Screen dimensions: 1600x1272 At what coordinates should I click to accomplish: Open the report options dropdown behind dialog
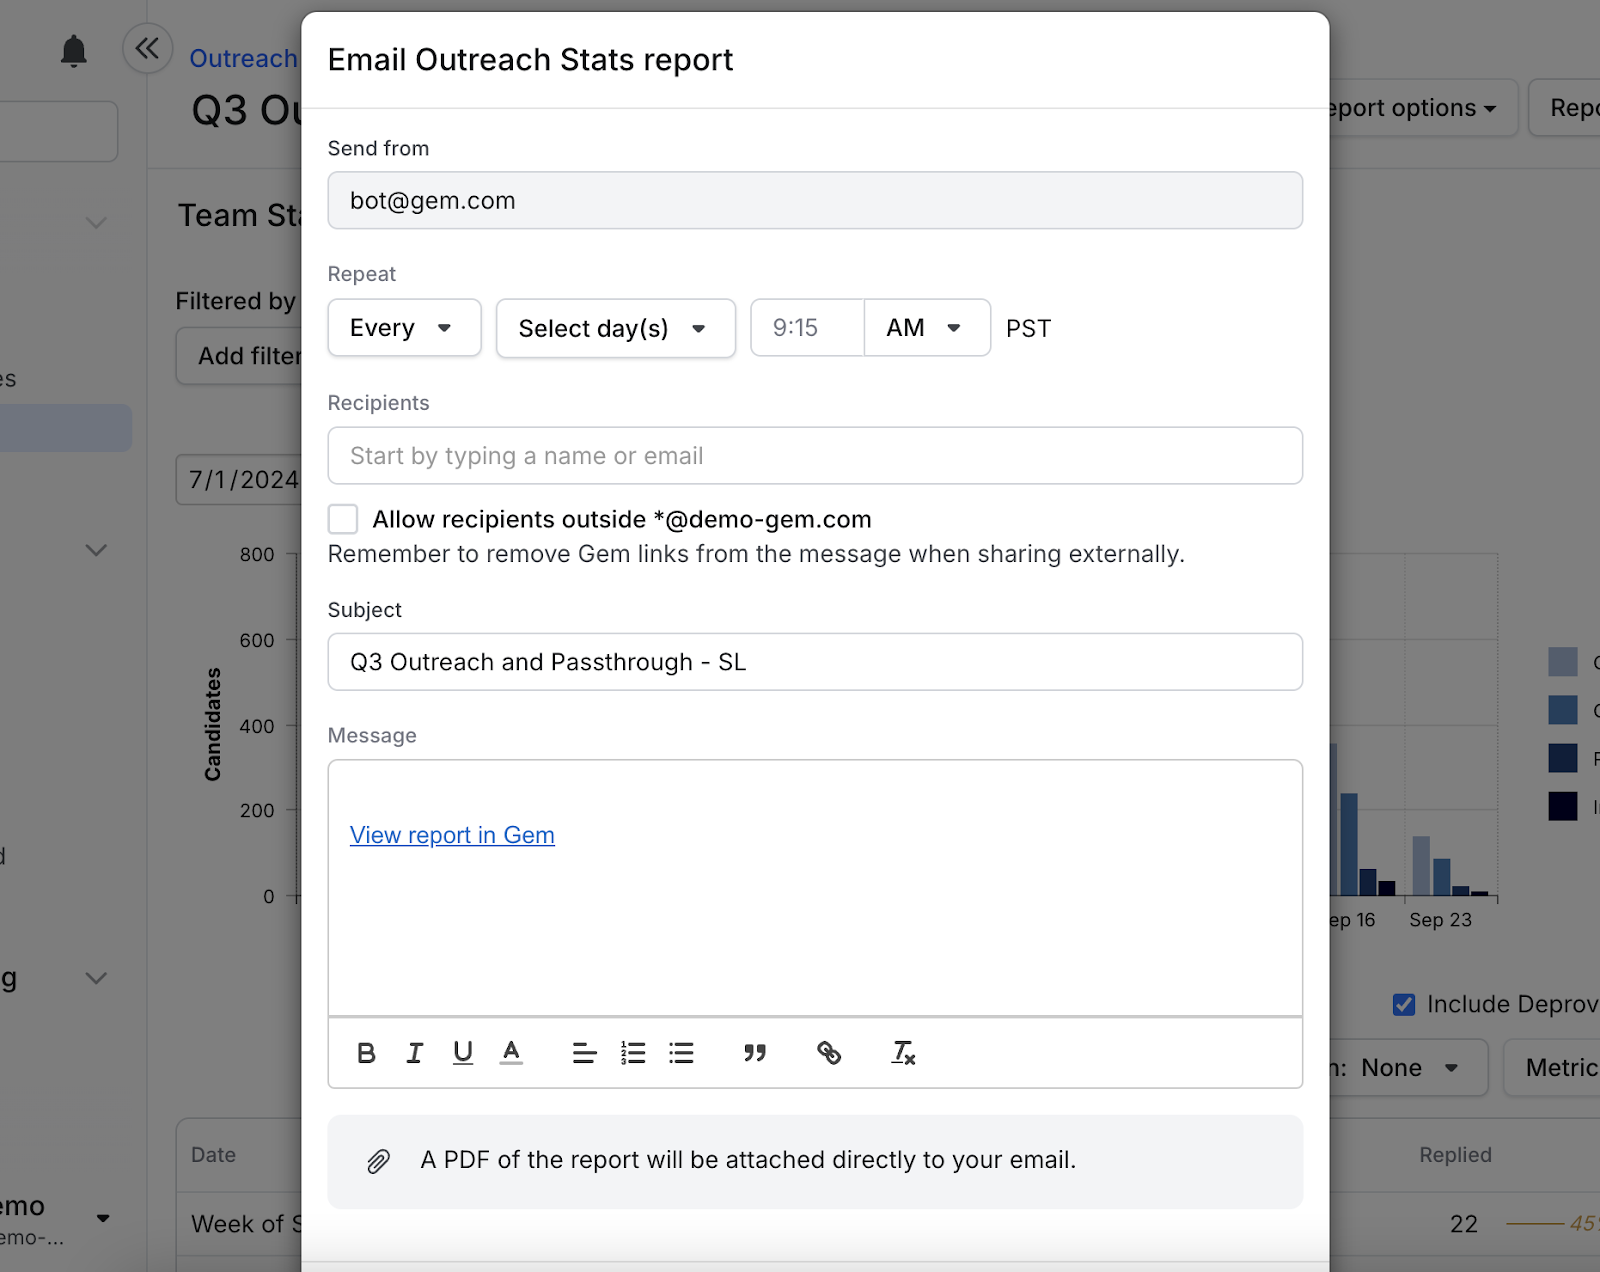(x=1424, y=108)
